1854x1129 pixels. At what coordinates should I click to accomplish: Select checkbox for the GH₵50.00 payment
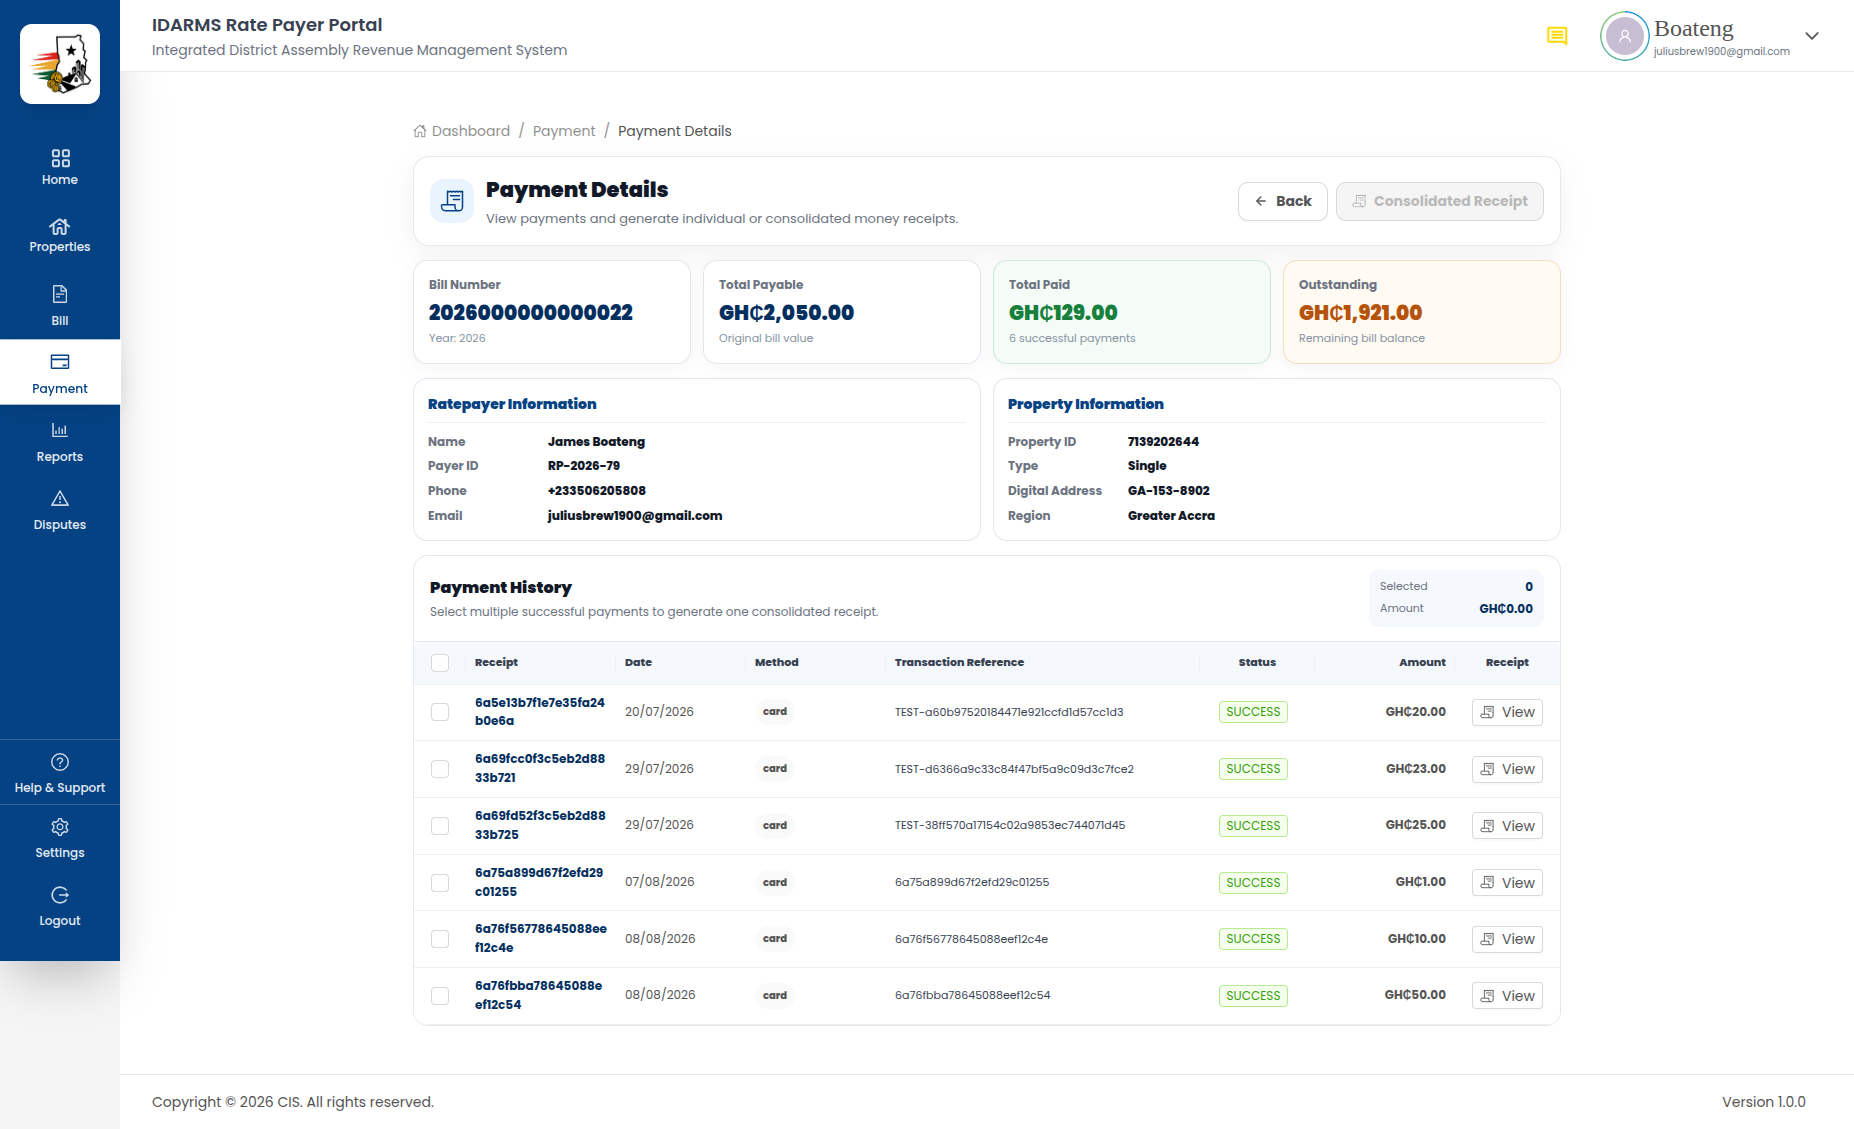click(x=440, y=996)
